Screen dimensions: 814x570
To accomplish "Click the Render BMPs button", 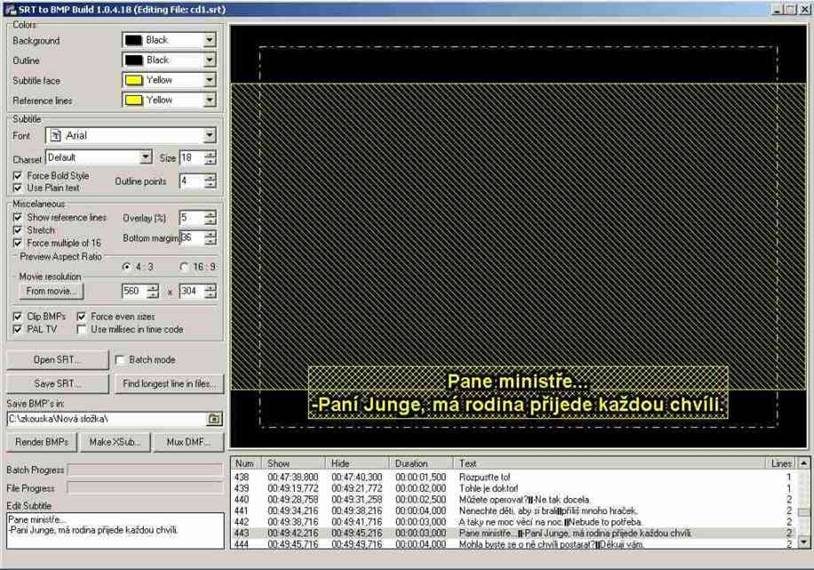I will (42, 442).
